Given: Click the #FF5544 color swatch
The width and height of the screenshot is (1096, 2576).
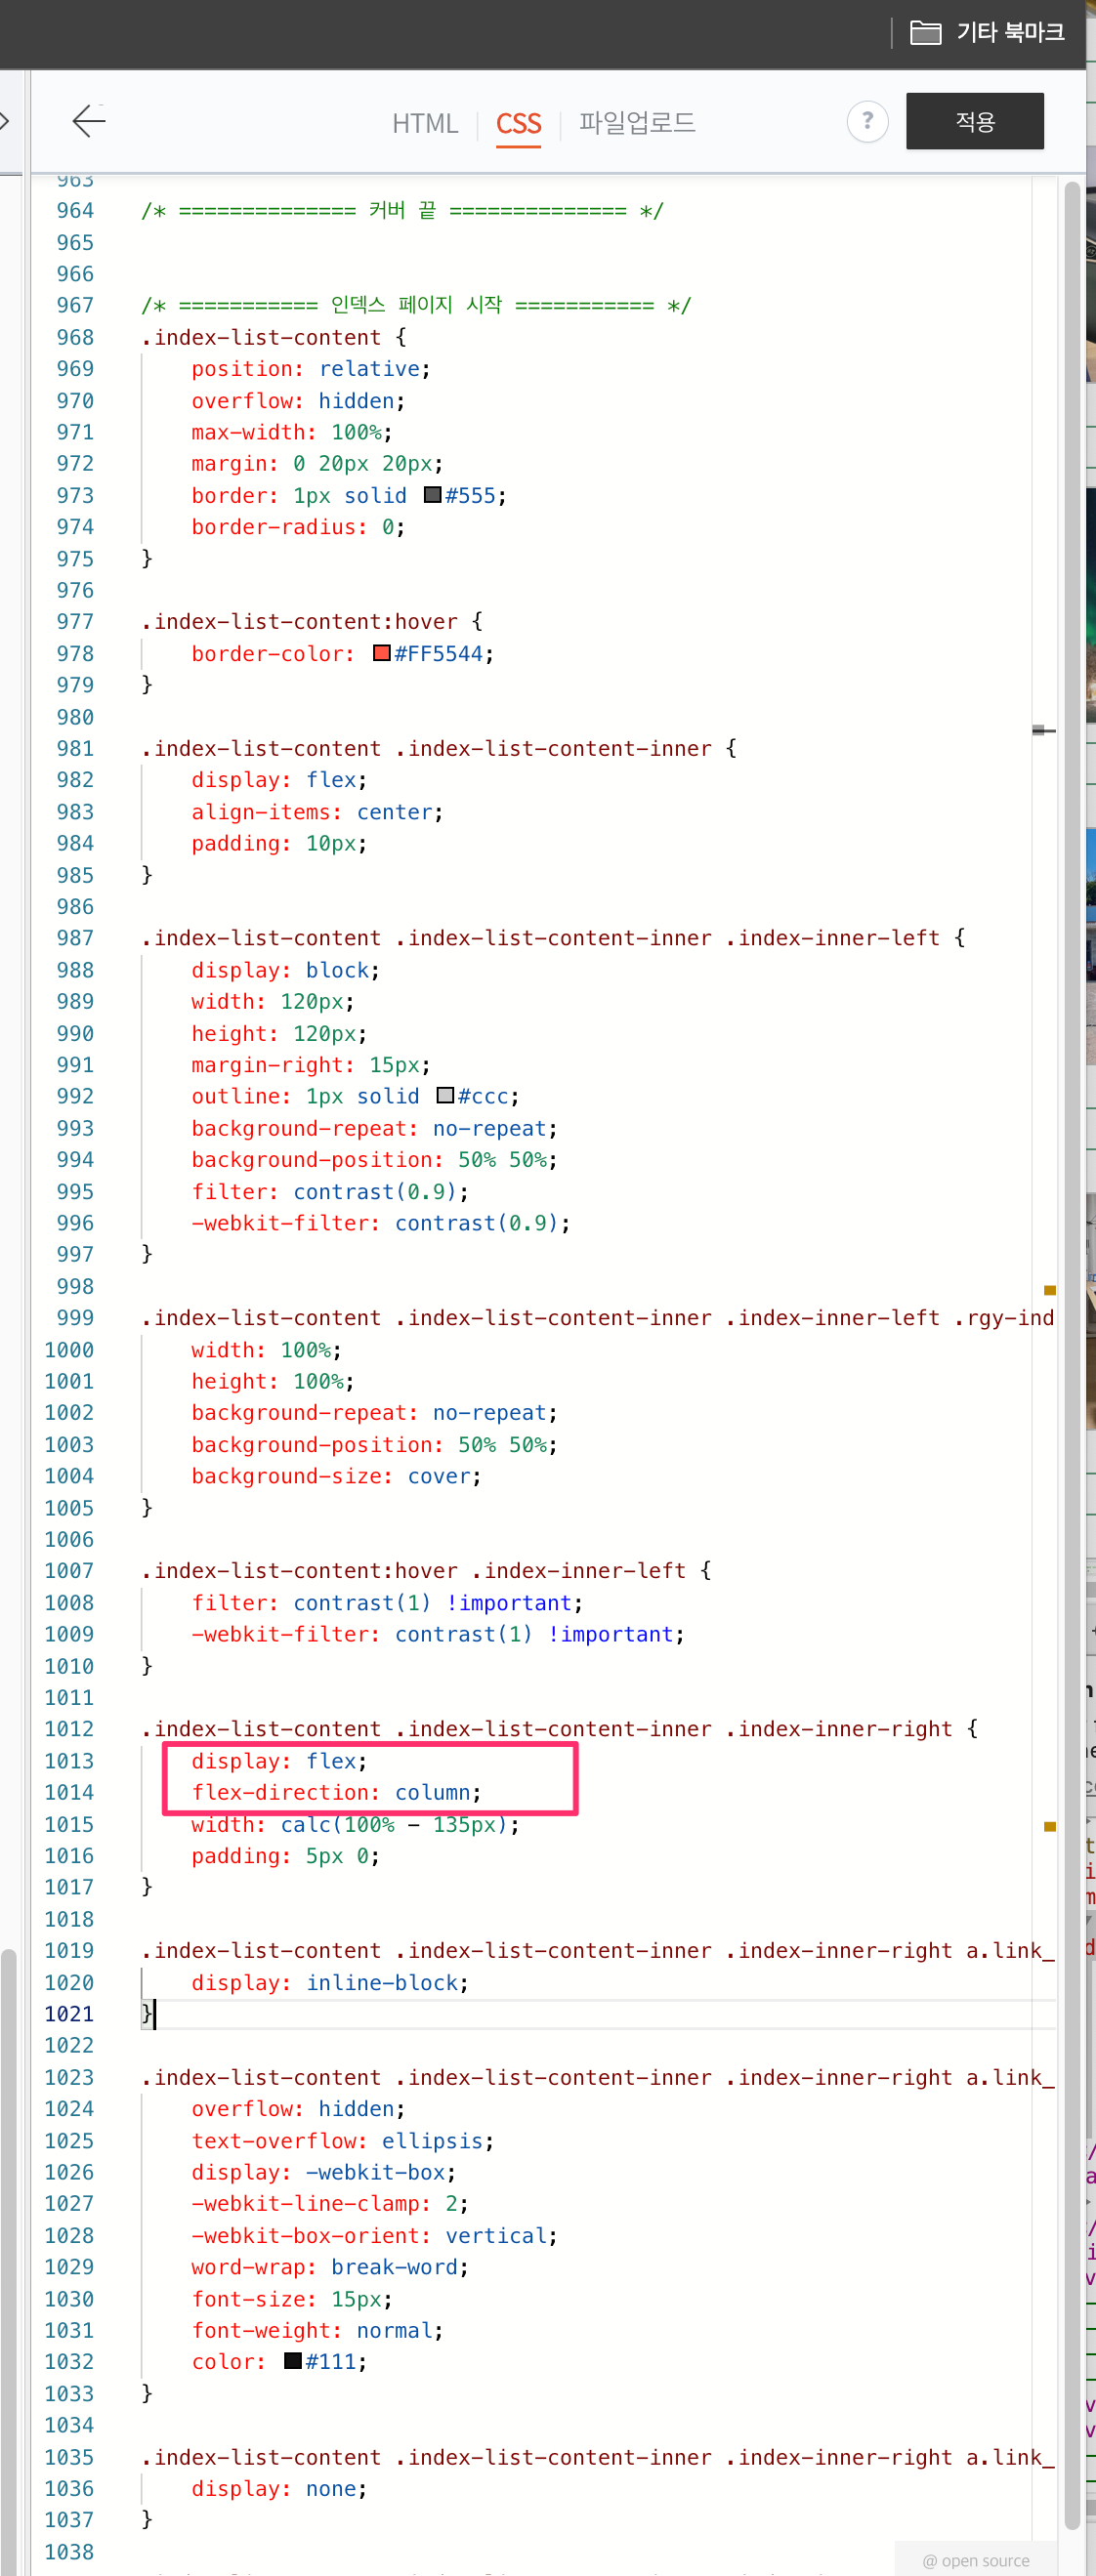Looking at the screenshot, I should click(381, 653).
